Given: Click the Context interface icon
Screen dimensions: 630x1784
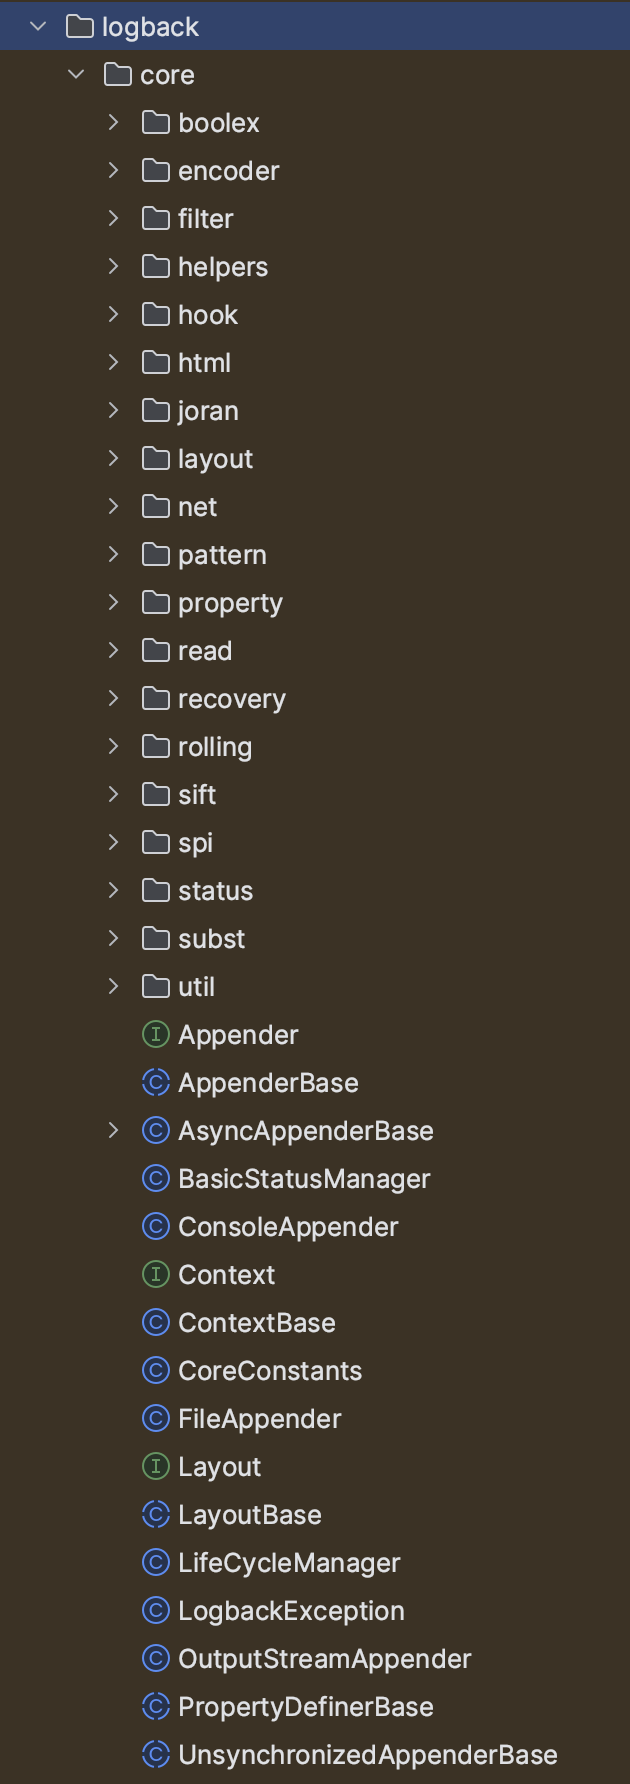Looking at the screenshot, I should point(156,1274).
